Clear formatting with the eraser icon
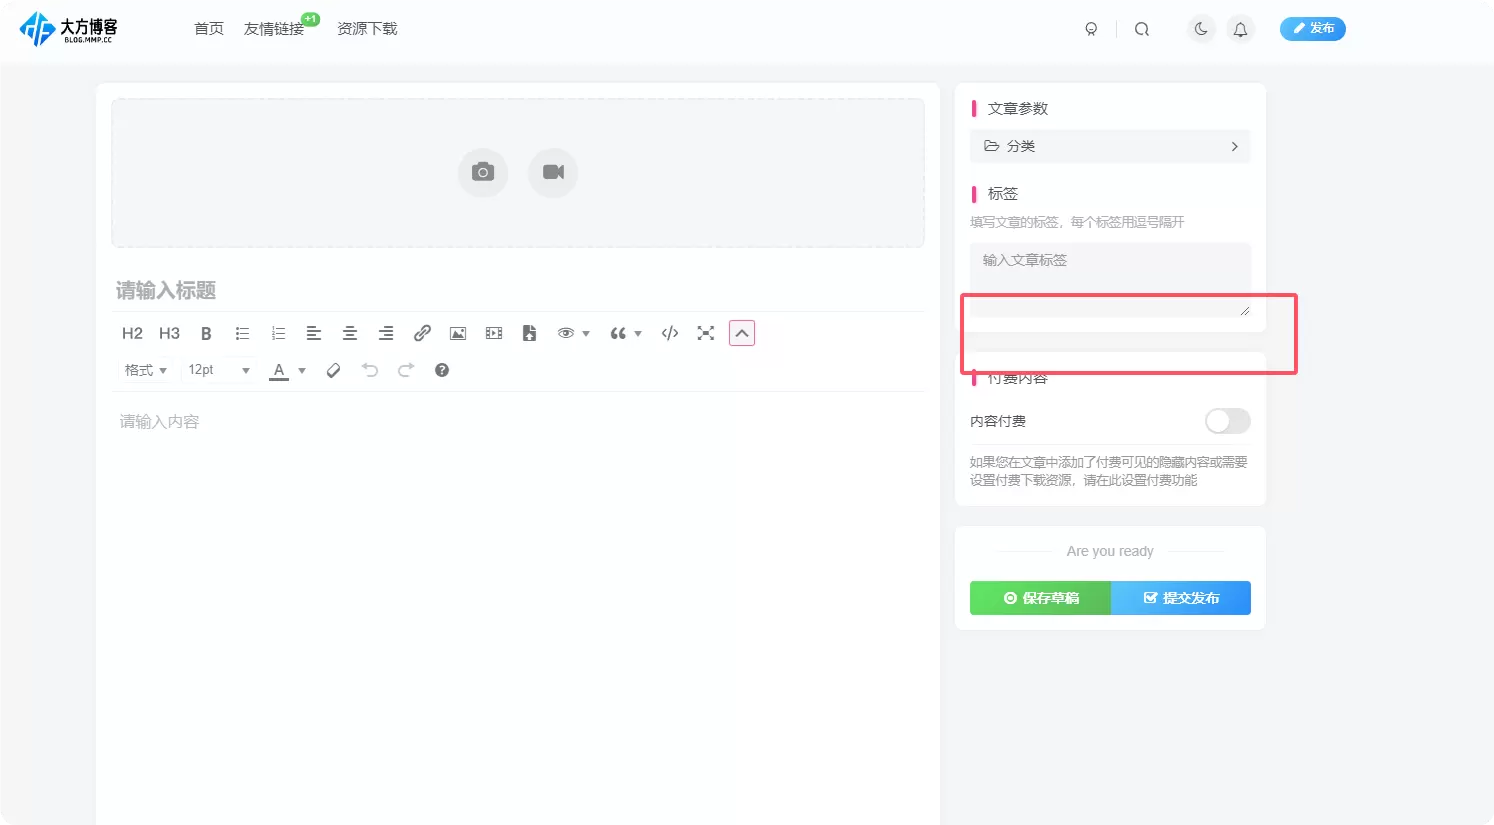1494x825 pixels. tap(334, 370)
